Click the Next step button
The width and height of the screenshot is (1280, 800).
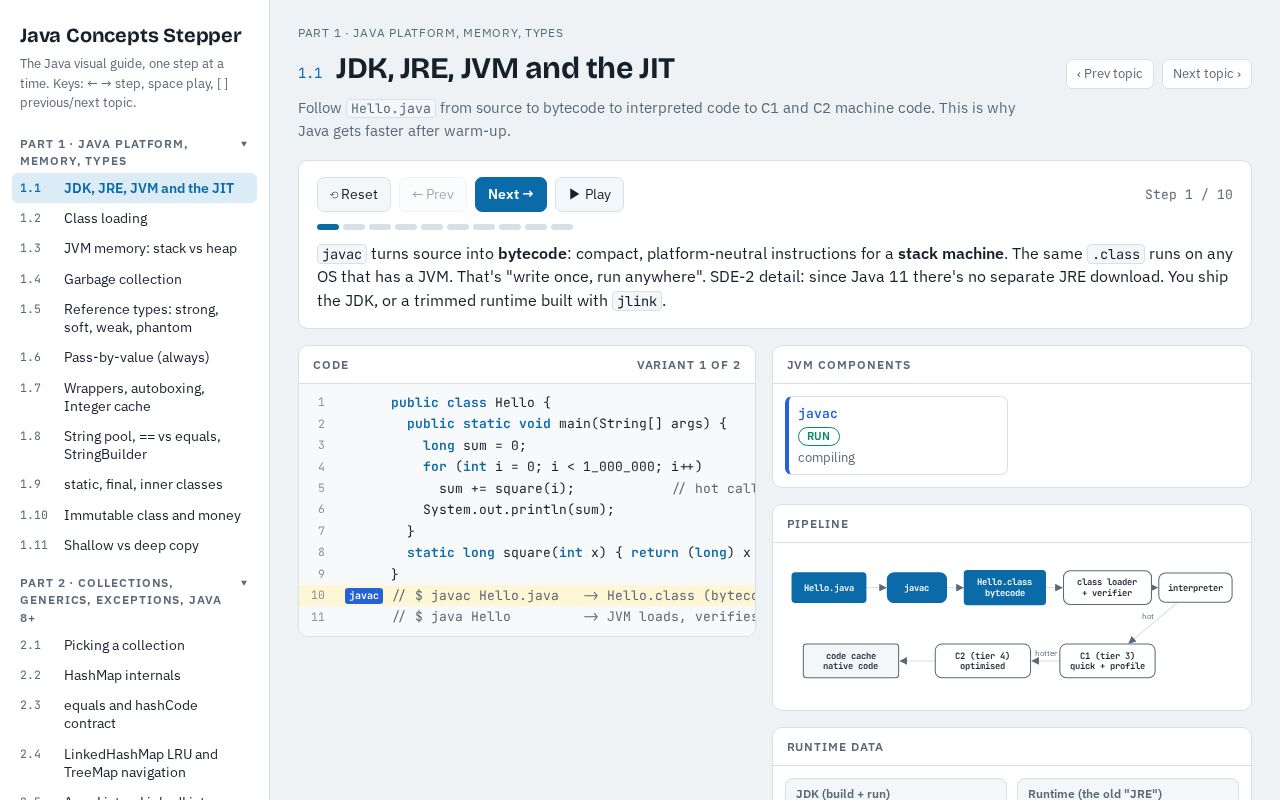coord(511,194)
